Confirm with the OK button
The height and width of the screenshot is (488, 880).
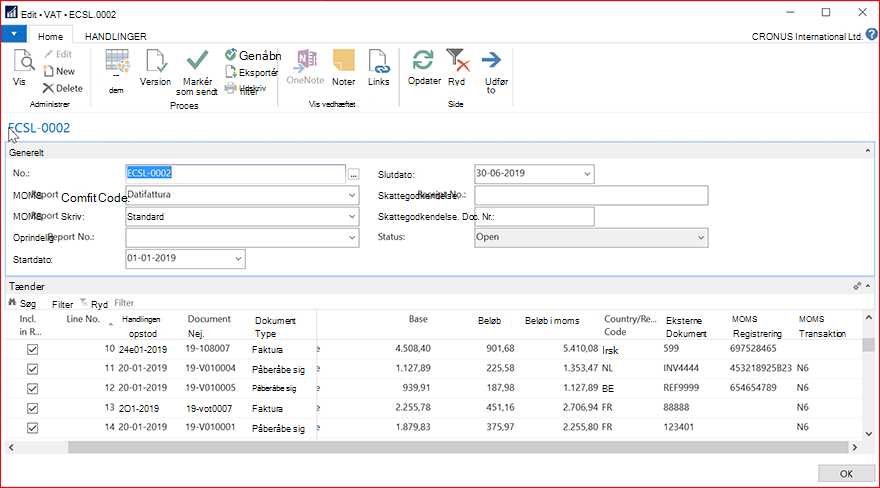[x=846, y=473]
